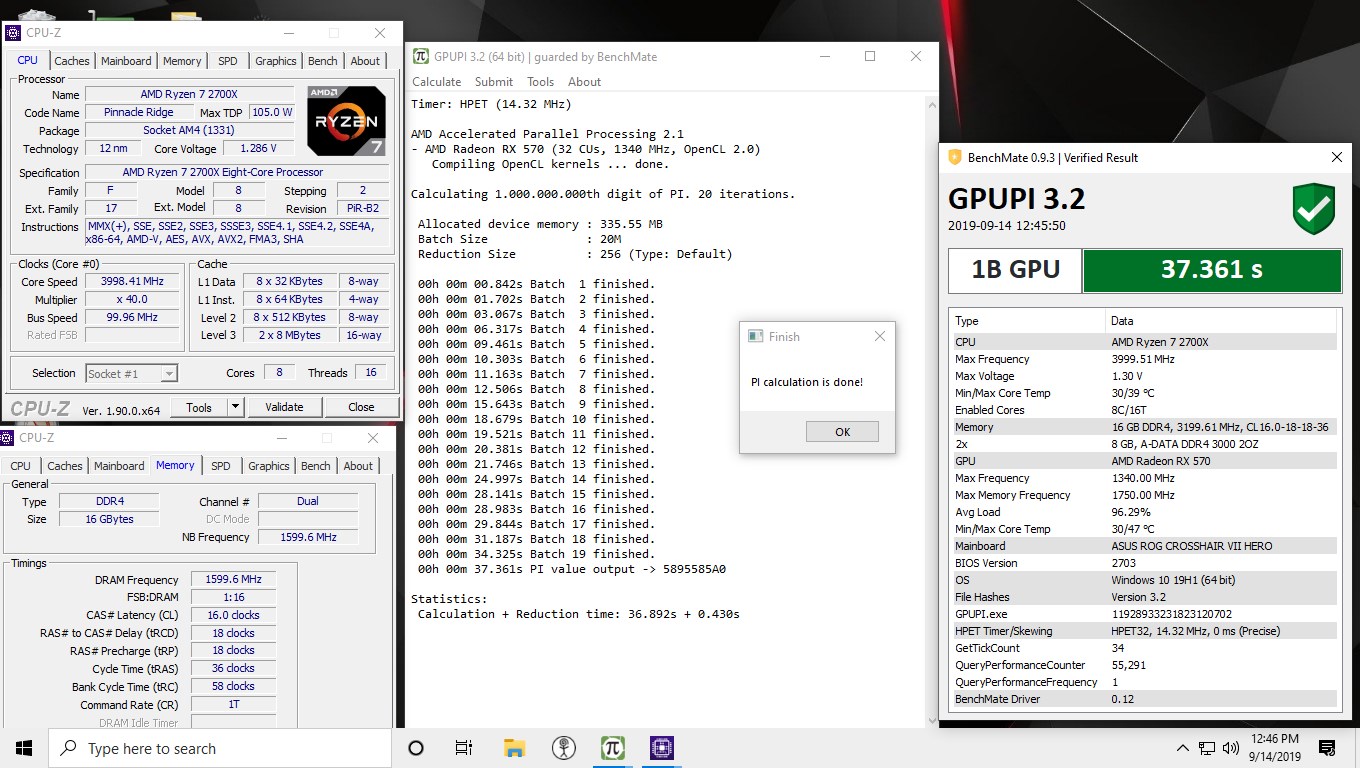Open BenchMate taskbar app icon
1360x768 pixels.
[564, 748]
